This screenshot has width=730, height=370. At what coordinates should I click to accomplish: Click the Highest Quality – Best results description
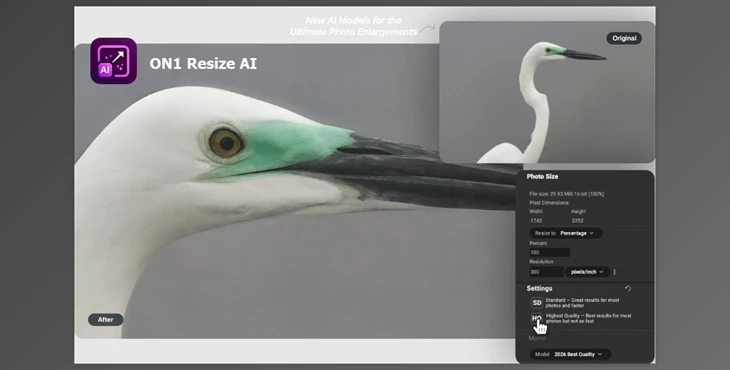pyautogui.click(x=588, y=318)
